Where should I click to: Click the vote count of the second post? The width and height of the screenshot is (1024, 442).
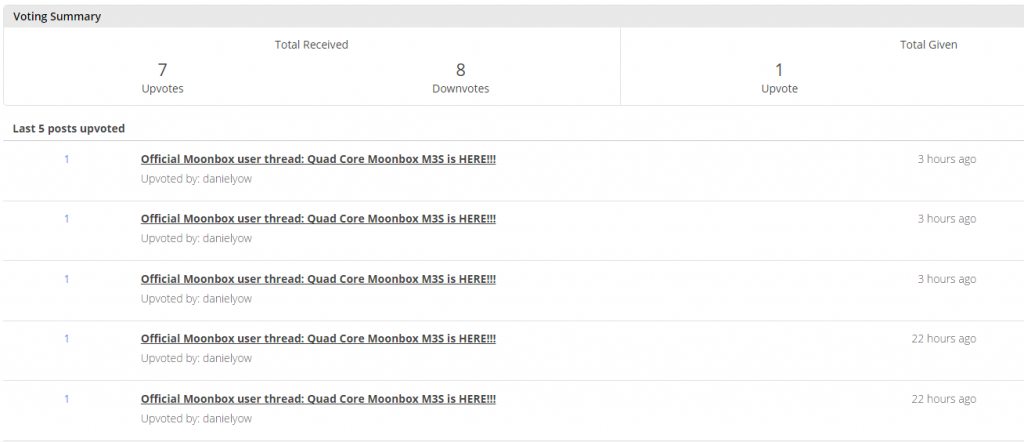(x=67, y=219)
